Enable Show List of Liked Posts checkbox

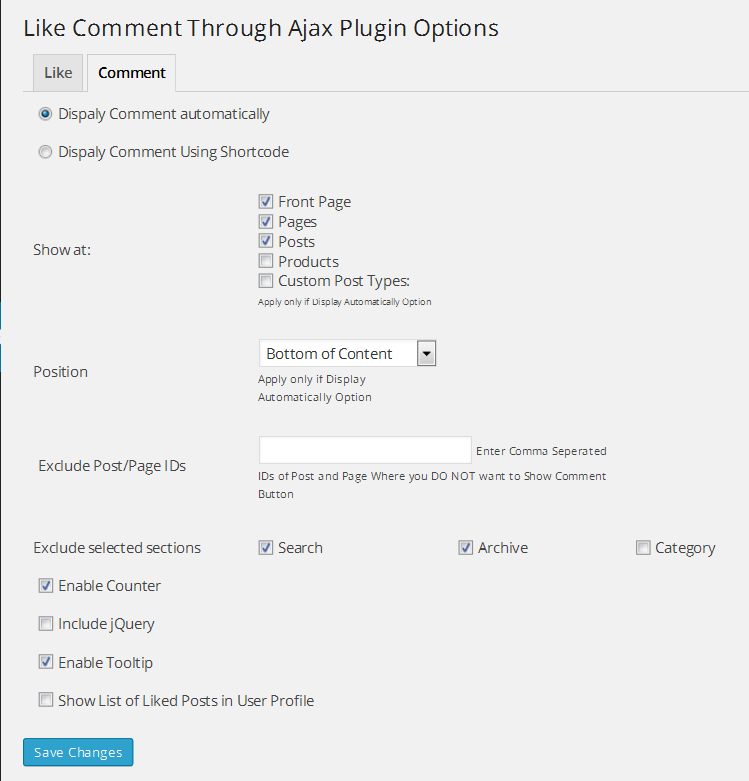click(x=46, y=700)
